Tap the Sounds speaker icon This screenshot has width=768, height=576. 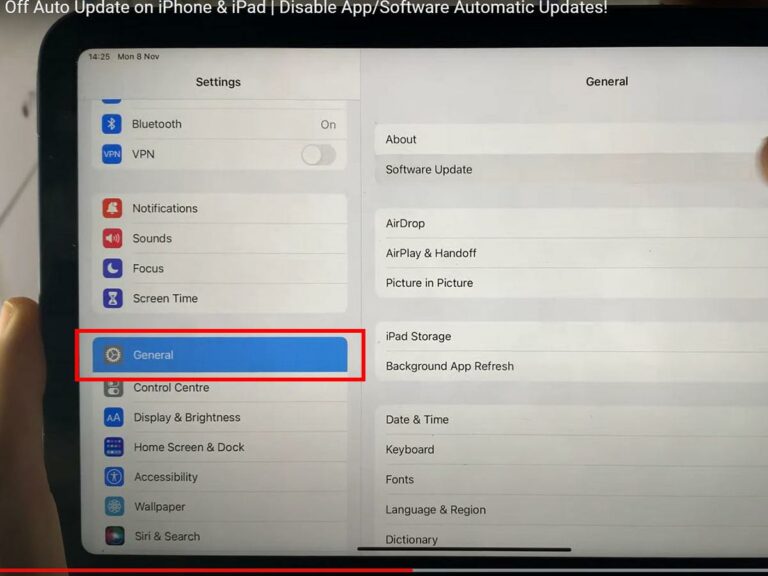(x=112, y=238)
